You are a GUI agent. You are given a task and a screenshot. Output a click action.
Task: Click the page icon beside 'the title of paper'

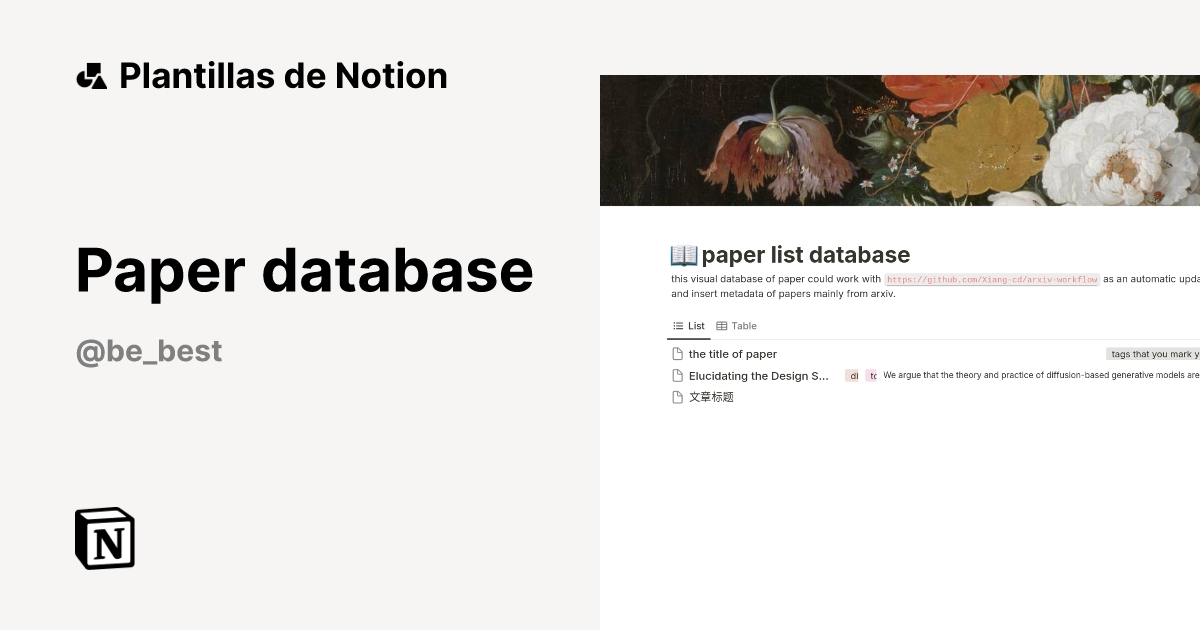(x=677, y=353)
